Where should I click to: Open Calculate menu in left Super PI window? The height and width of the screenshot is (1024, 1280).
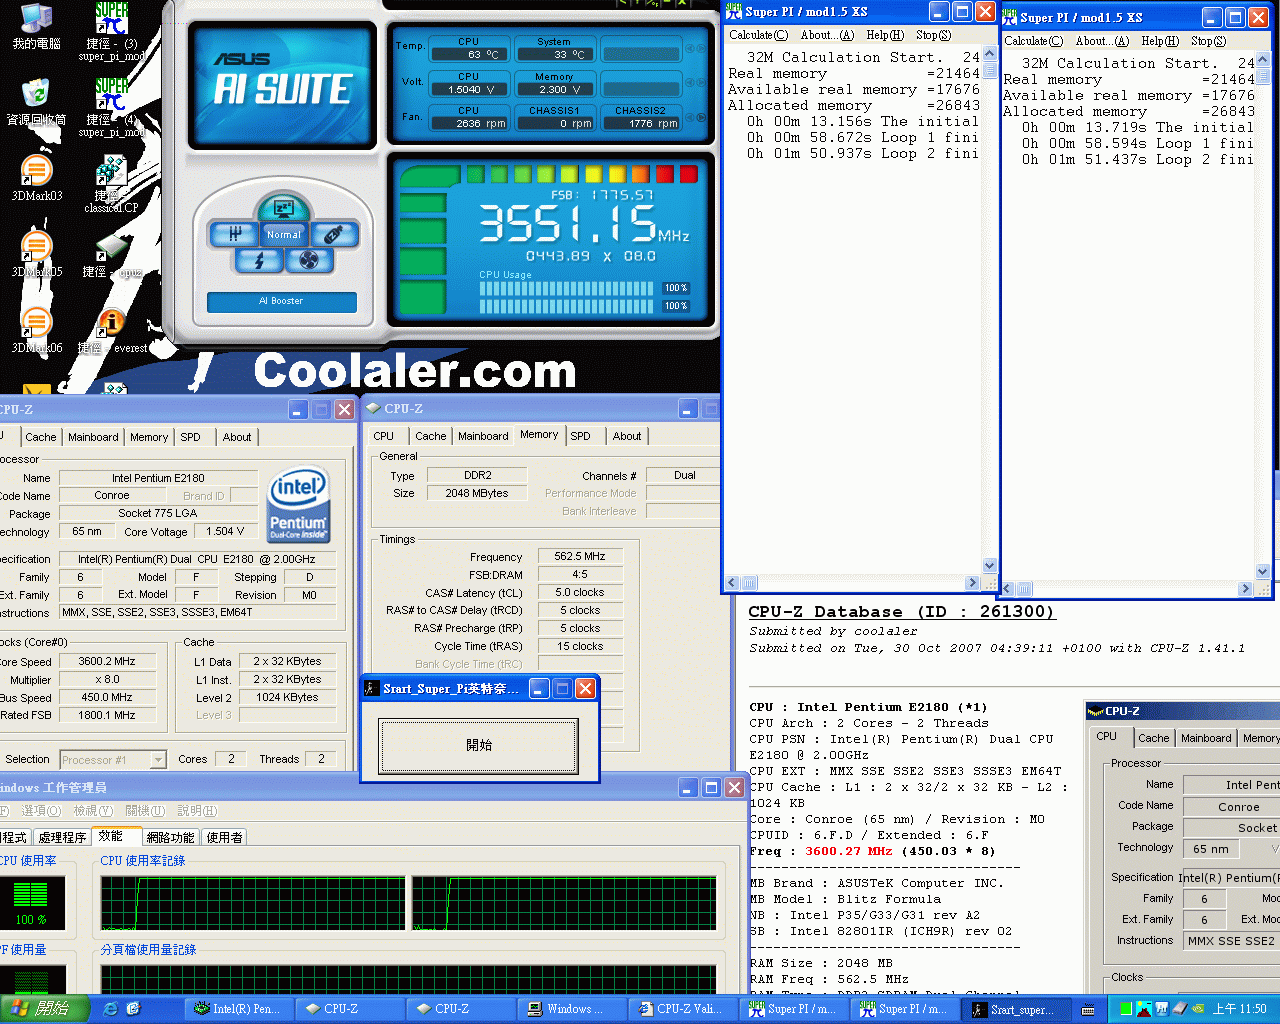[758, 35]
